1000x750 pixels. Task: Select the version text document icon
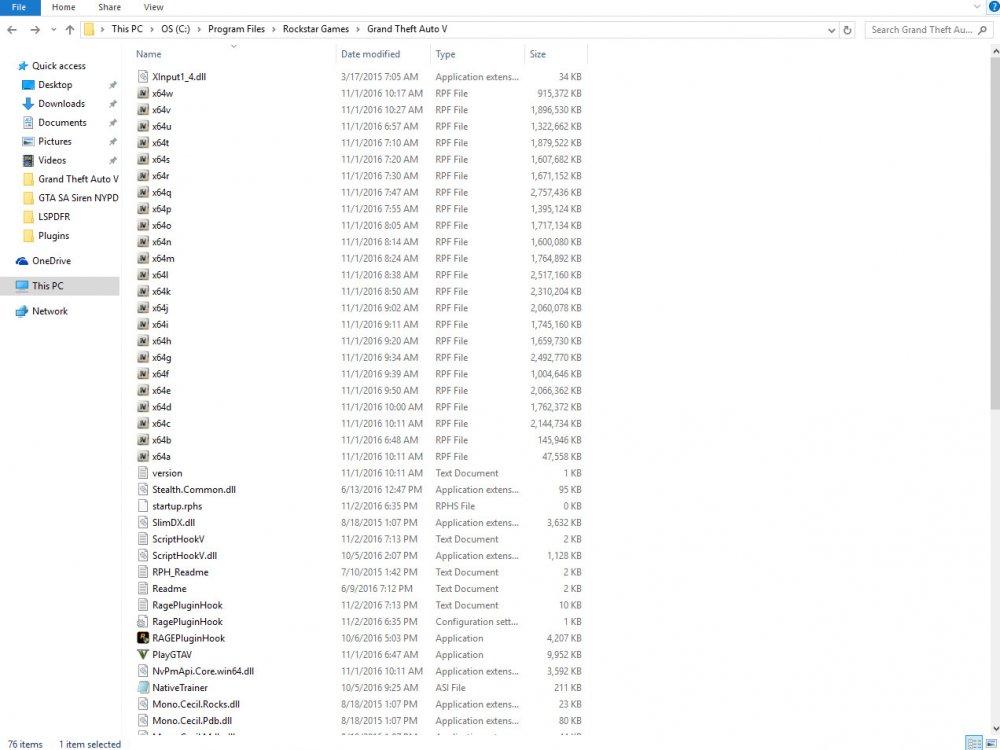tap(143, 473)
